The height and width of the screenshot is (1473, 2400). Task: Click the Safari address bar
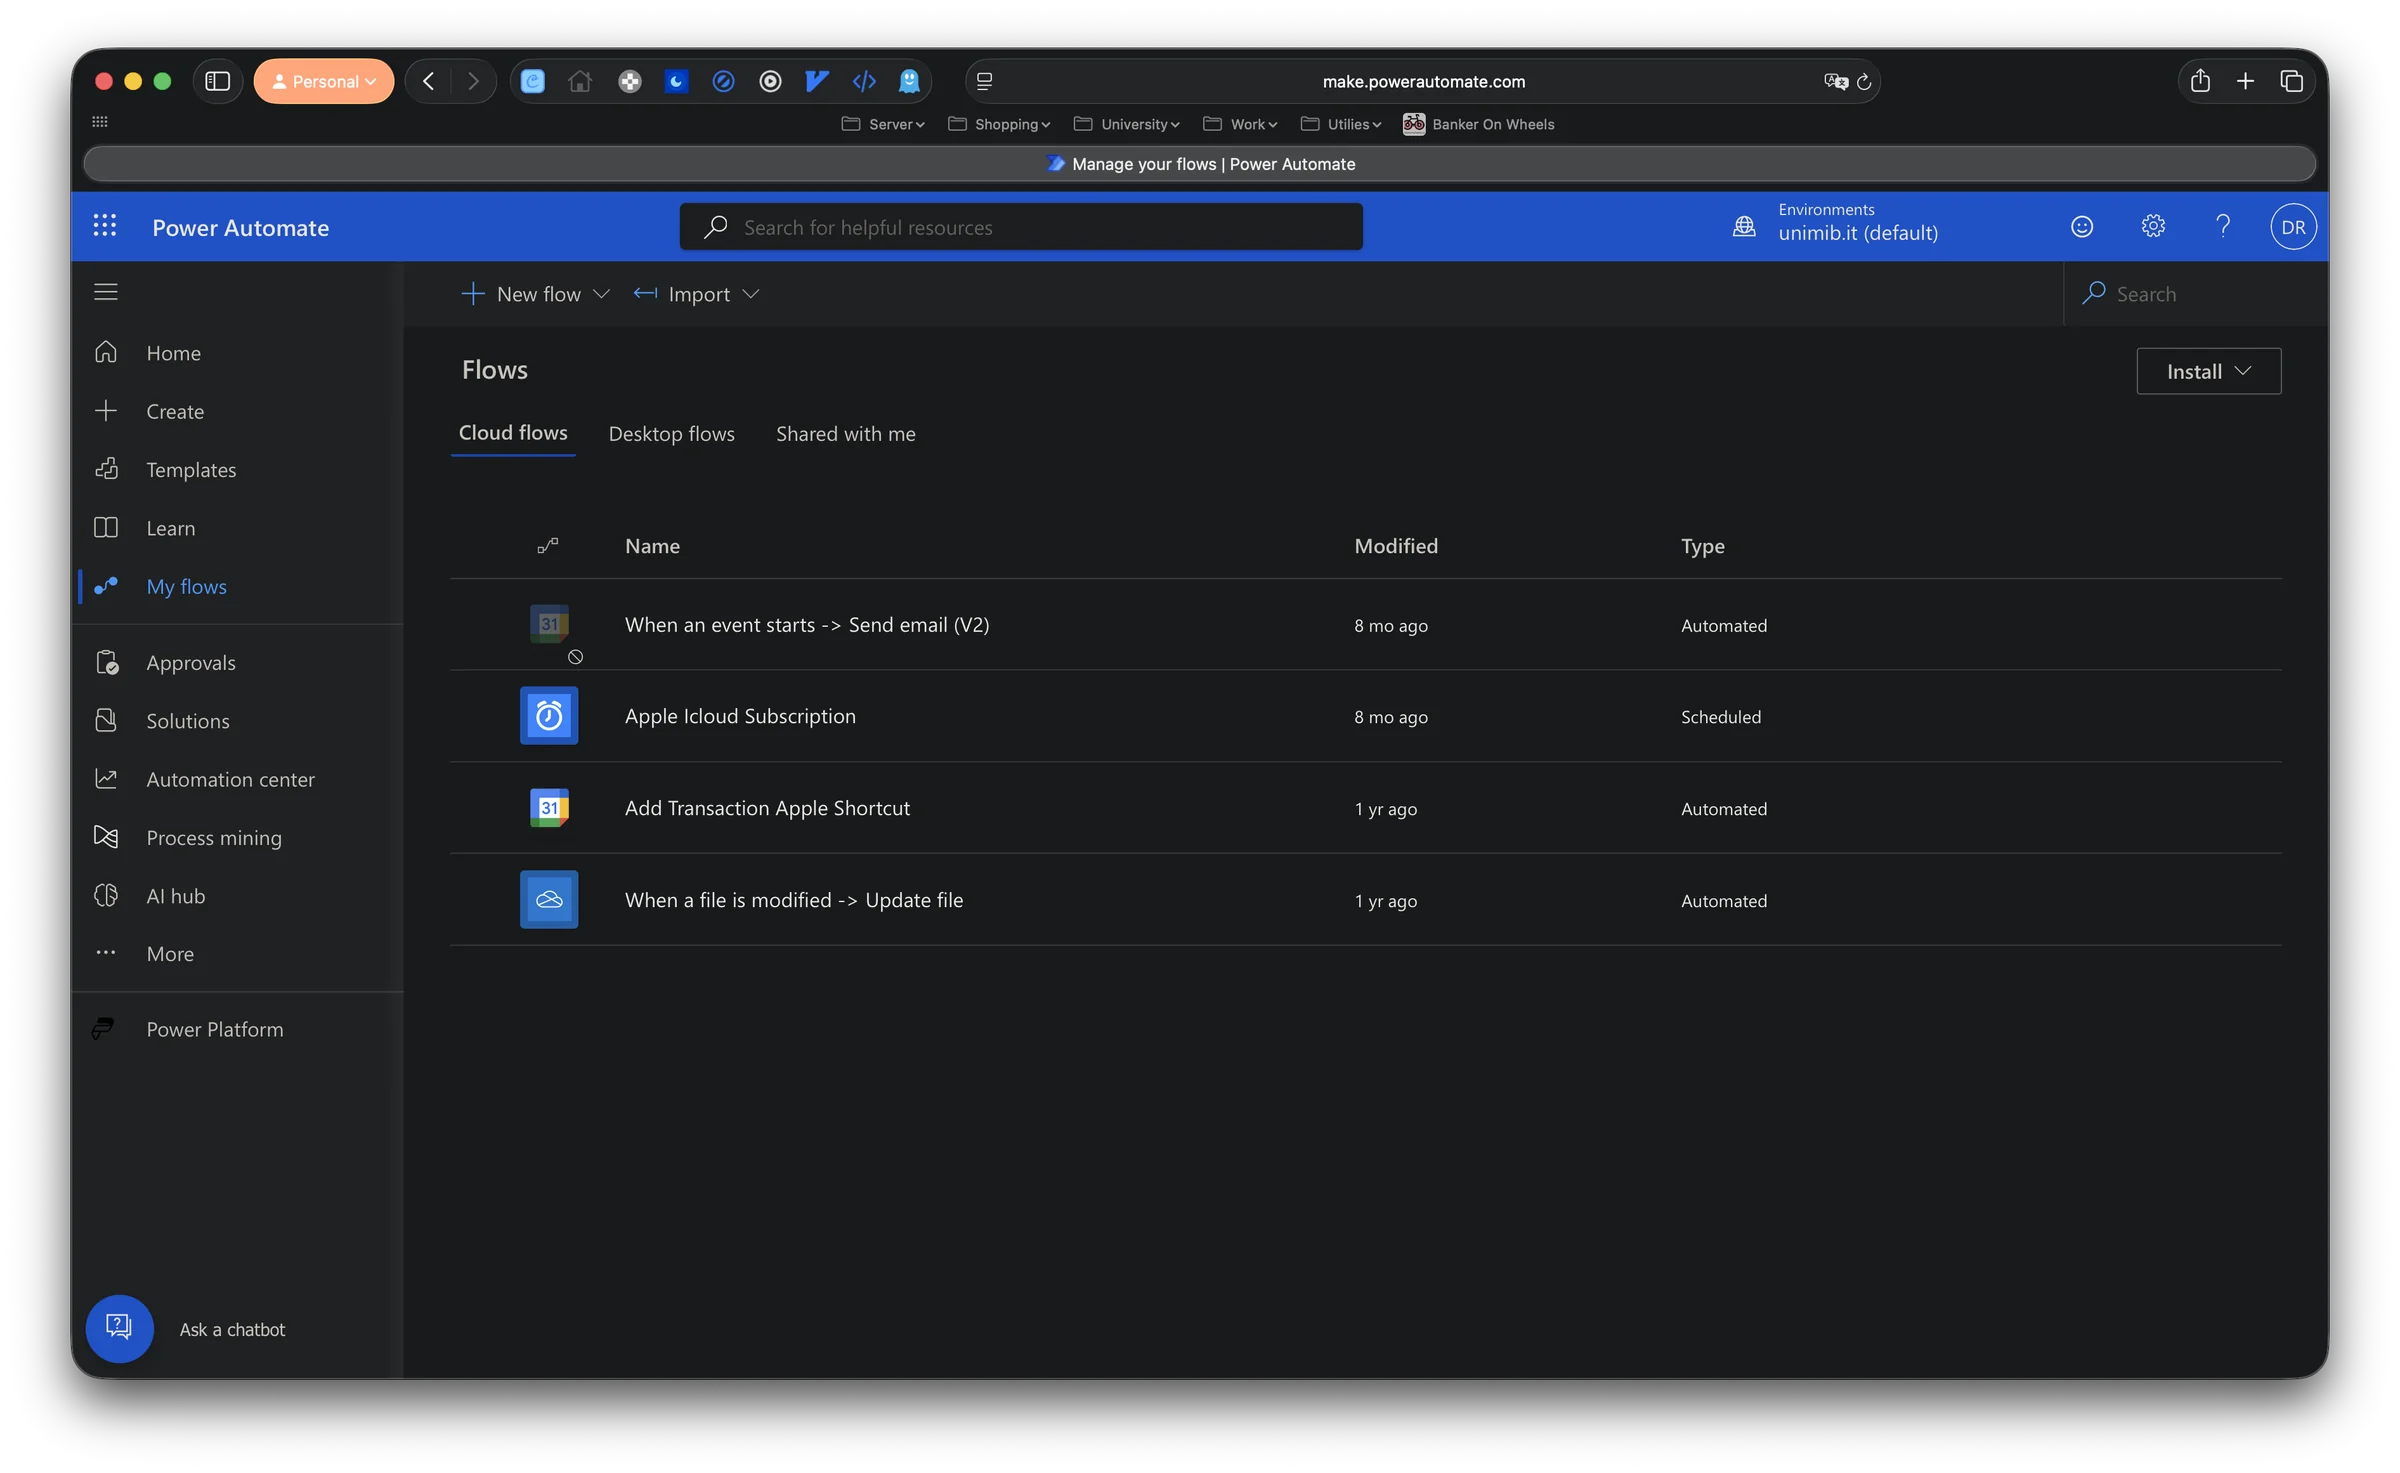click(x=1423, y=81)
